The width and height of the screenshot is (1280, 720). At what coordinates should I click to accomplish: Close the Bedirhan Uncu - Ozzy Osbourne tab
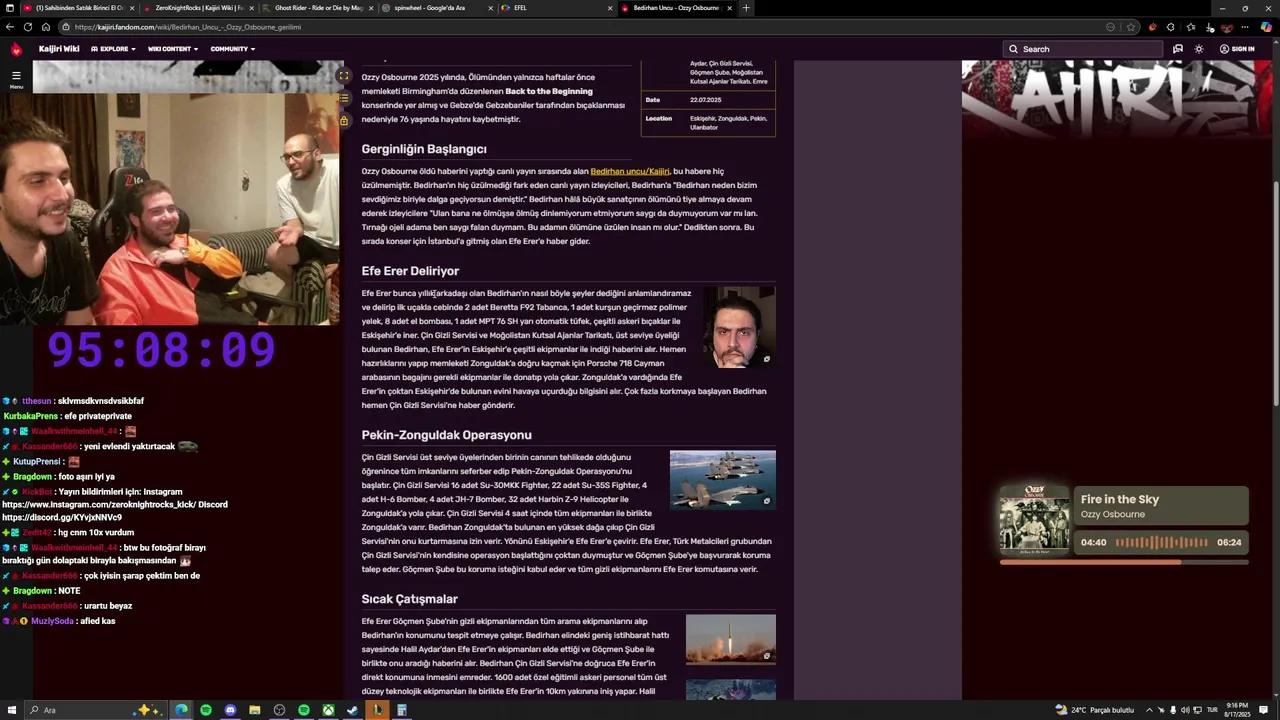(x=730, y=8)
